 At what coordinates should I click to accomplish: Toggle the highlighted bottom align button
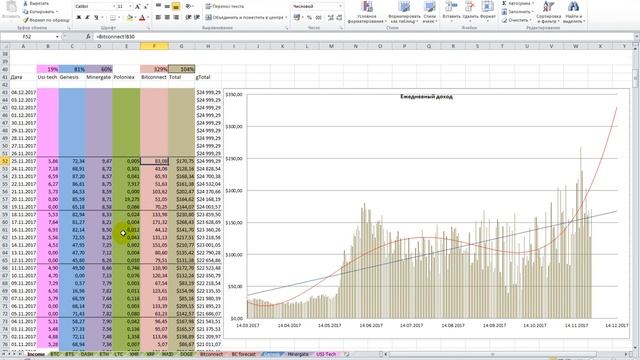tap(176, 6)
